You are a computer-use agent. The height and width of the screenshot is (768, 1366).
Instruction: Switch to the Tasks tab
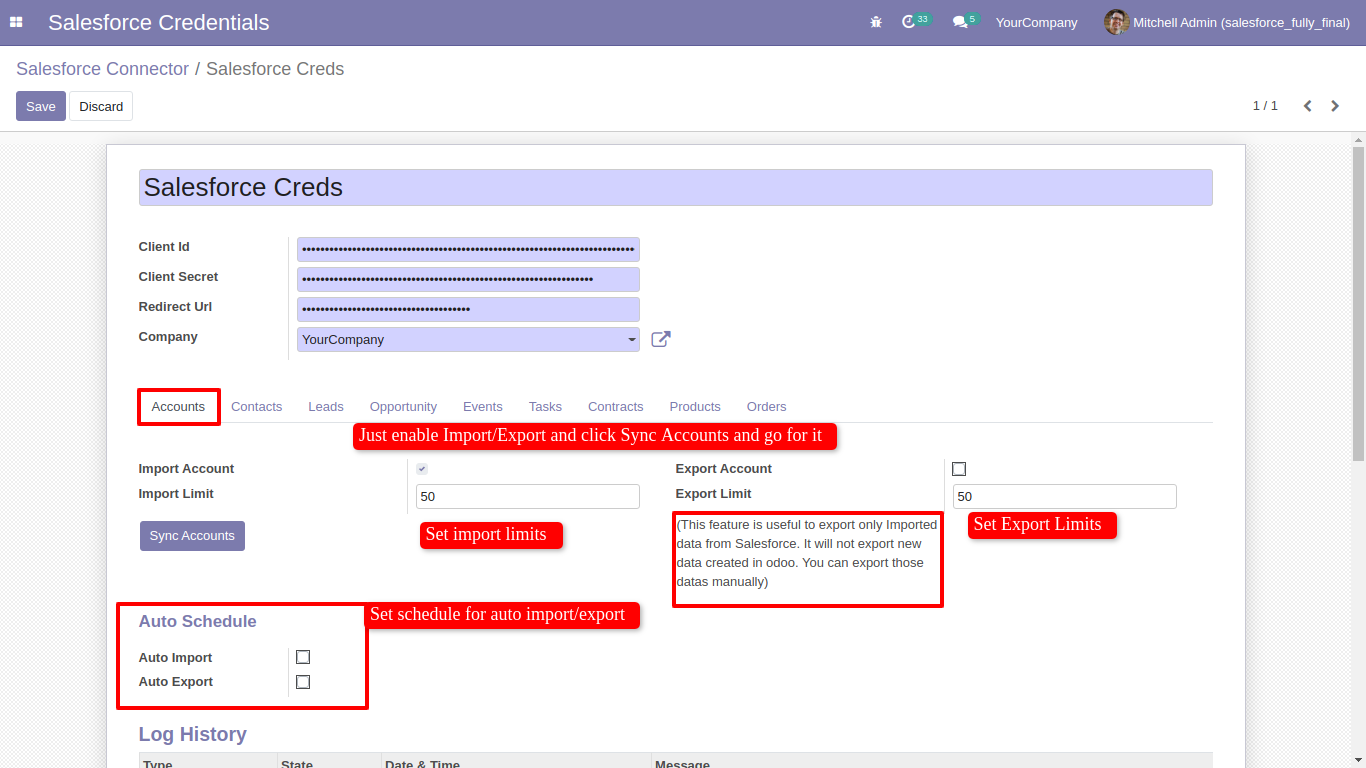(545, 407)
